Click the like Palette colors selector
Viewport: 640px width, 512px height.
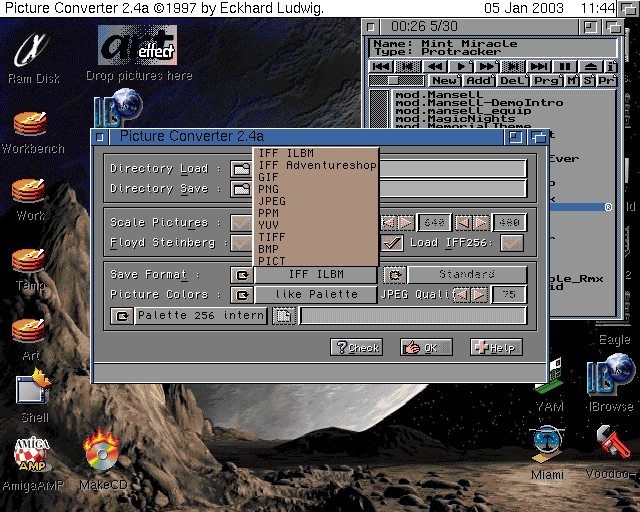(x=316, y=295)
